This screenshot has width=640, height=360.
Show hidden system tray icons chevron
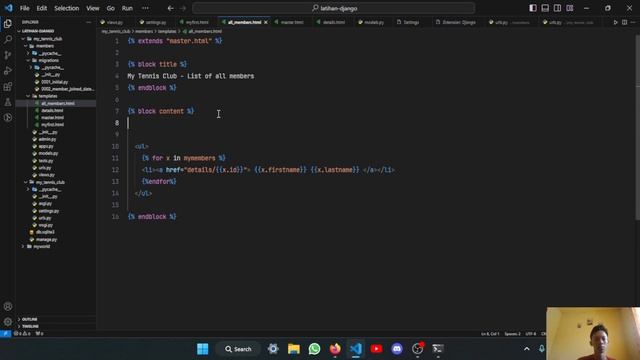coord(527,349)
